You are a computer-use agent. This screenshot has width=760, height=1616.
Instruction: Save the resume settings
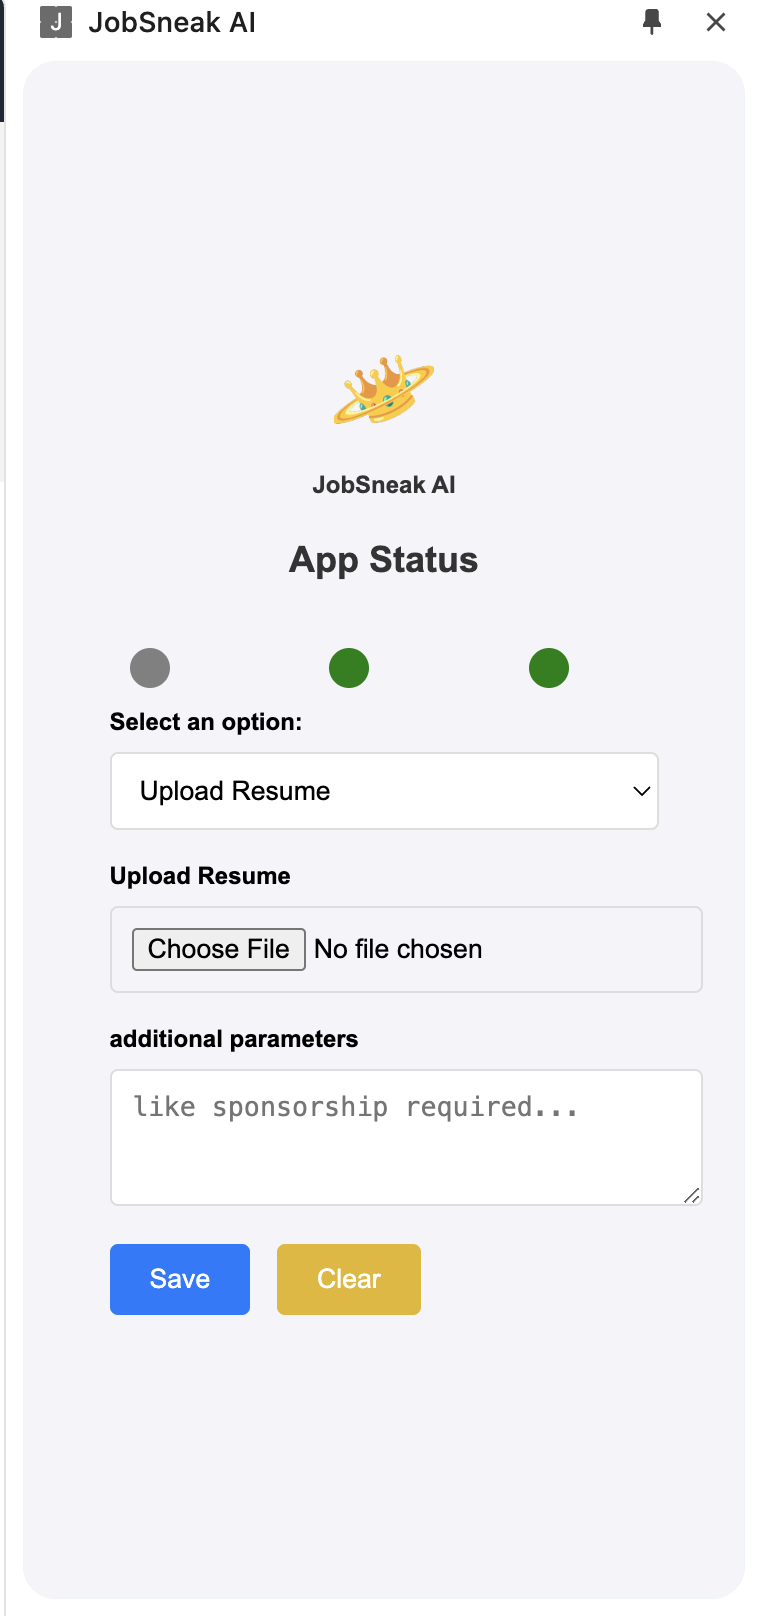tap(180, 1279)
